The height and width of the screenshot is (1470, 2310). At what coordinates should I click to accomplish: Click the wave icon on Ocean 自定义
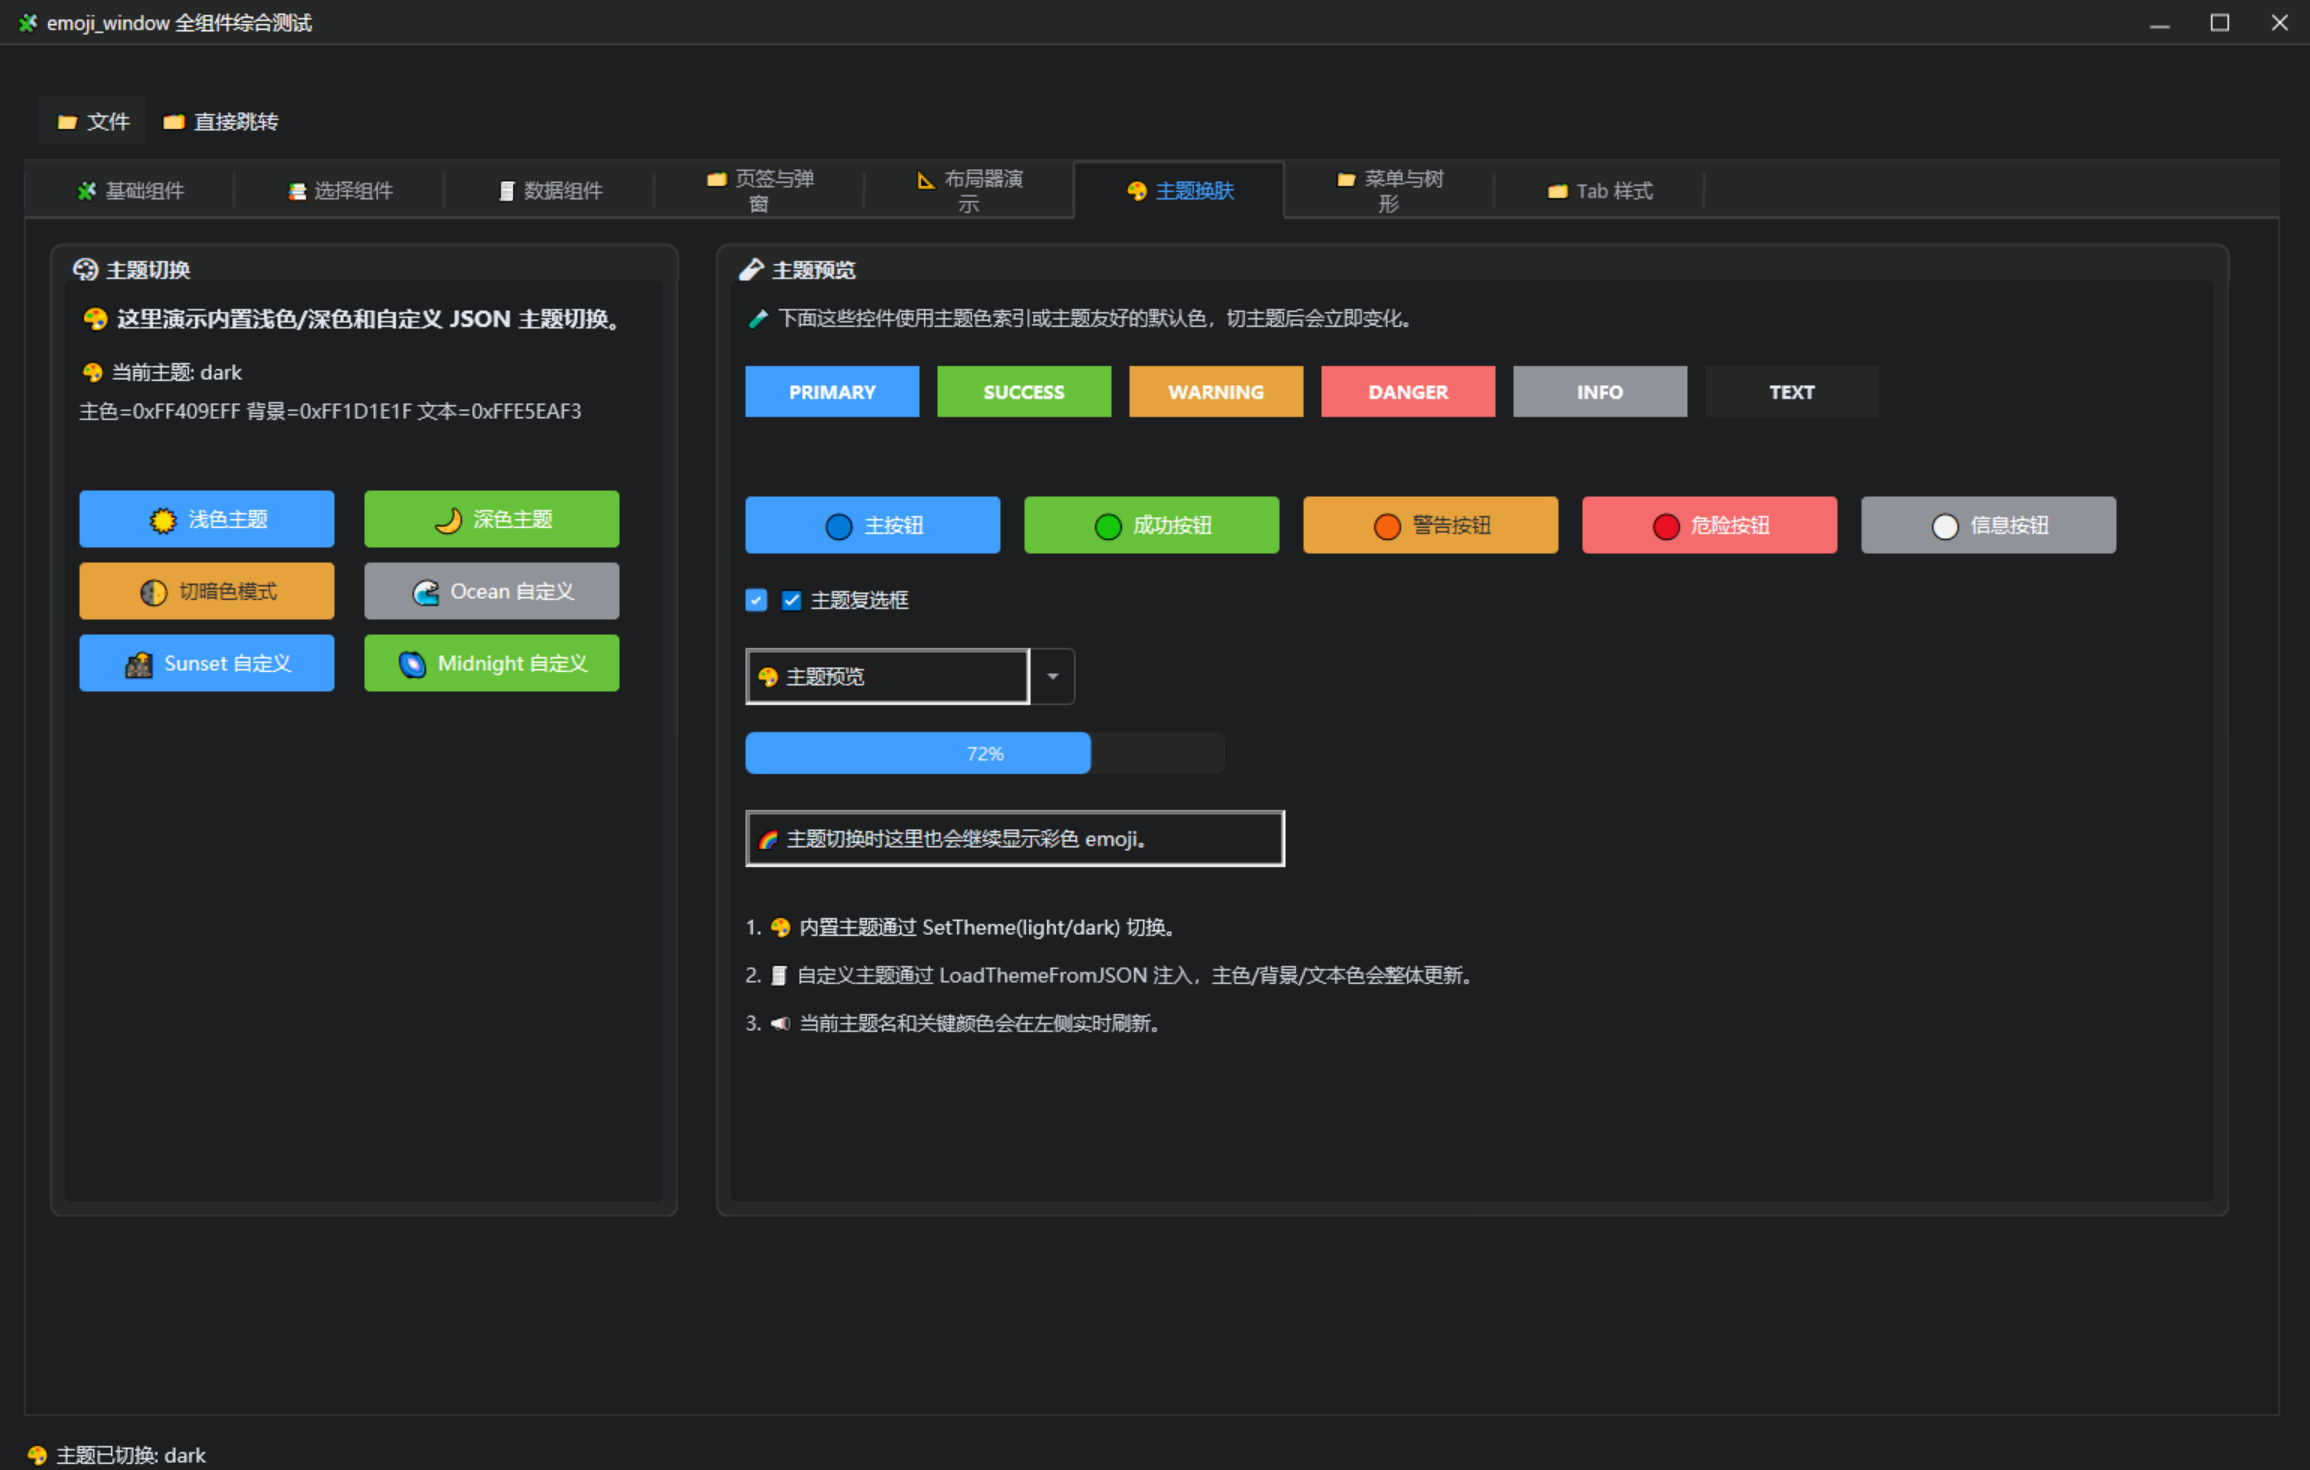(x=426, y=592)
